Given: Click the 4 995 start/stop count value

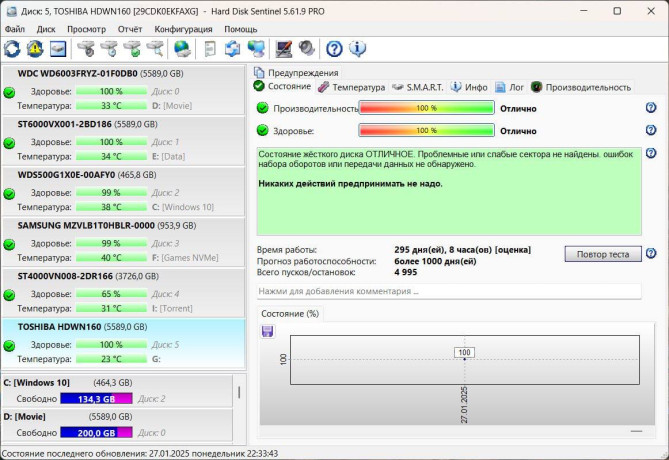Looking at the screenshot, I should pos(406,272).
